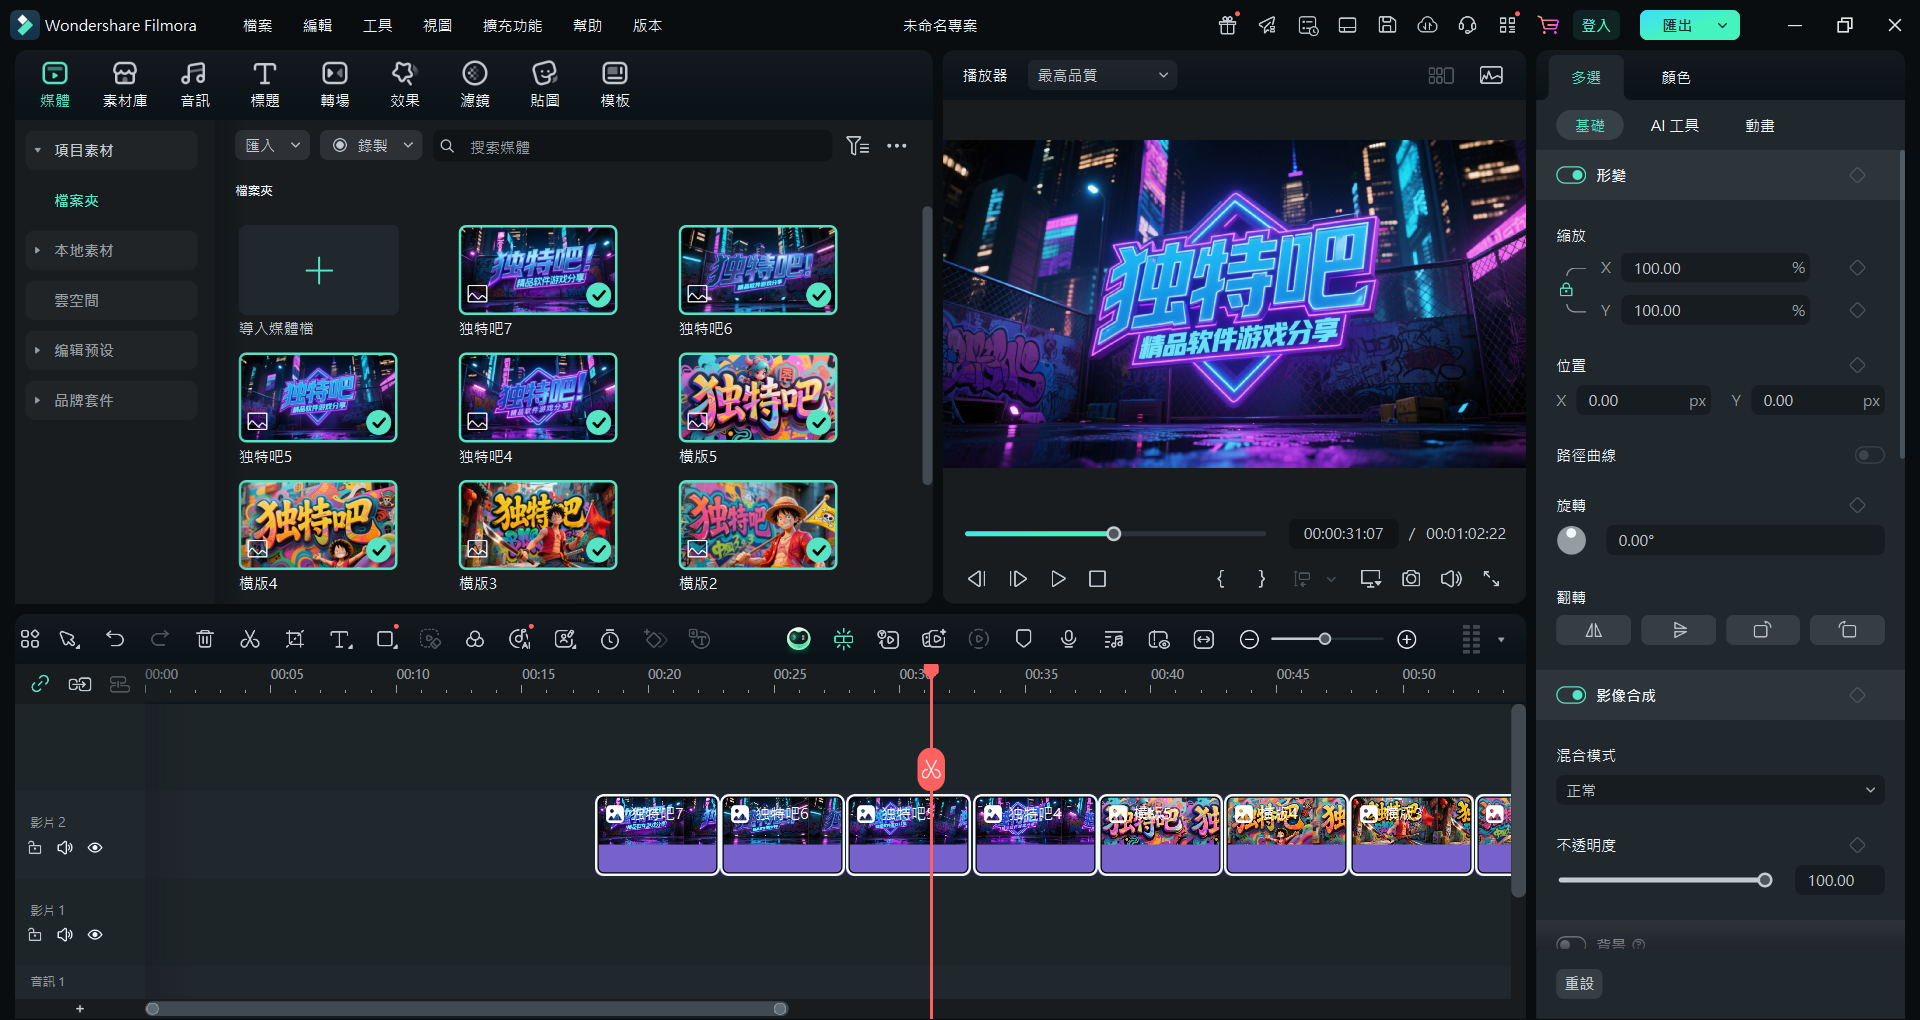Open the Transitions (轉場) panel
This screenshot has height=1020, width=1920.
(335, 84)
